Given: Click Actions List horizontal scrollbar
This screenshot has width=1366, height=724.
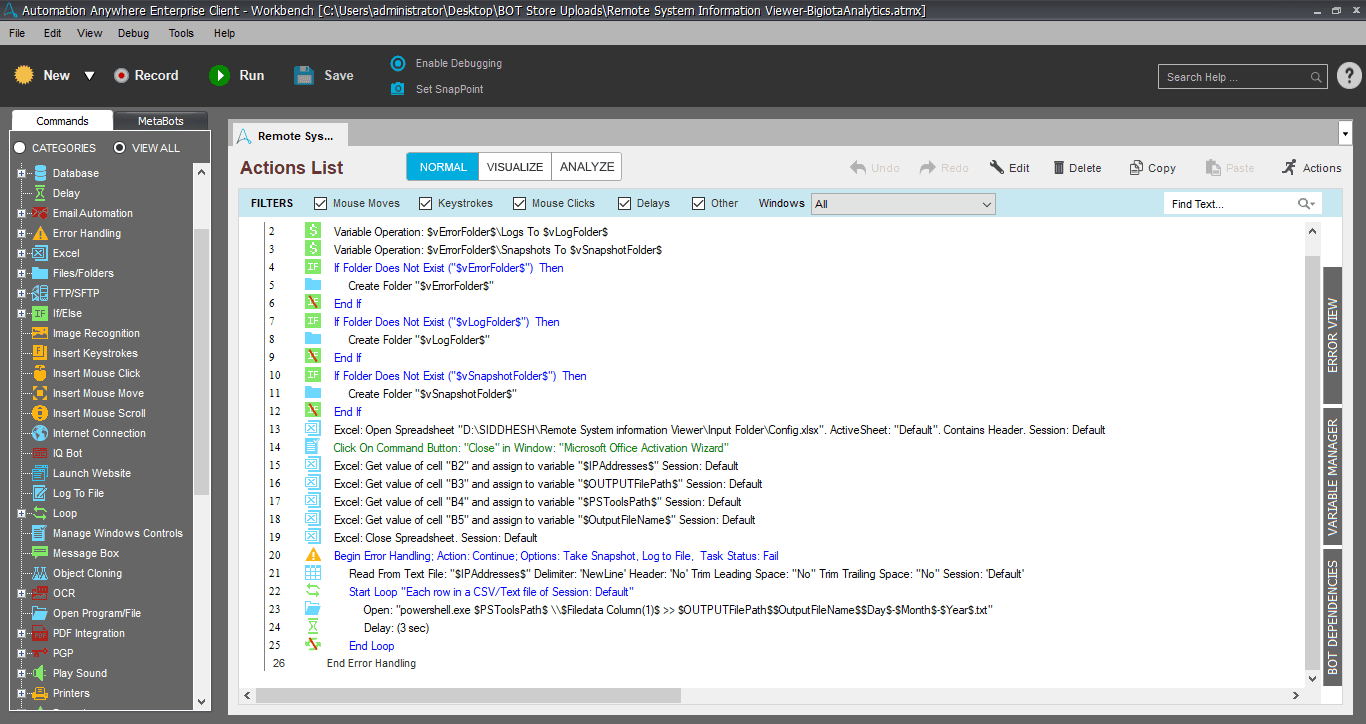Looking at the screenshot, I should pos(468,695).
